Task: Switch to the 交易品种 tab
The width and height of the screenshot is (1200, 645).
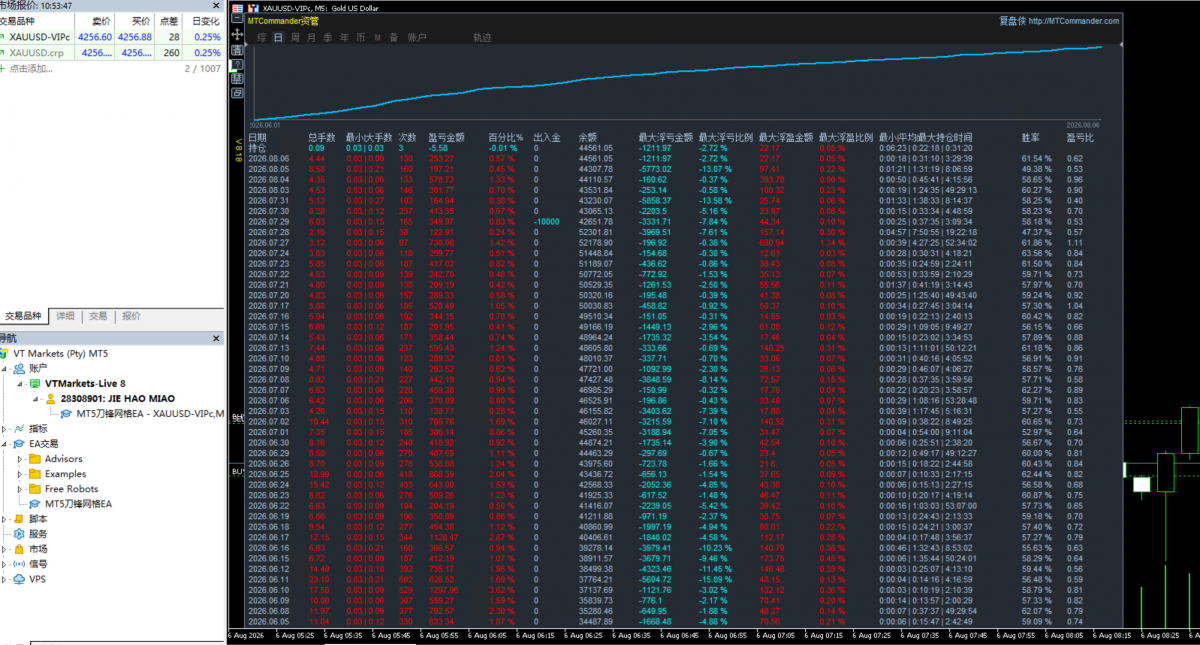Action: tap(24, 316)
